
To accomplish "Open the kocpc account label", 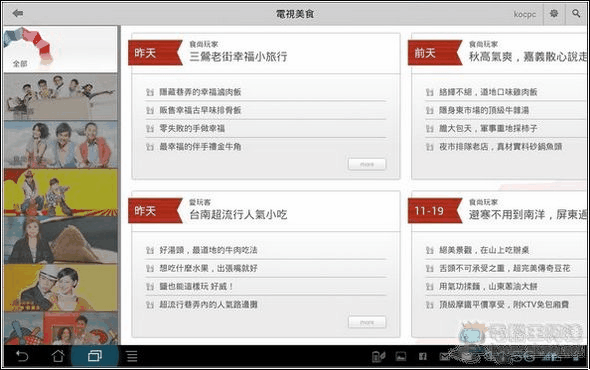I will click(x=525, y=14).
